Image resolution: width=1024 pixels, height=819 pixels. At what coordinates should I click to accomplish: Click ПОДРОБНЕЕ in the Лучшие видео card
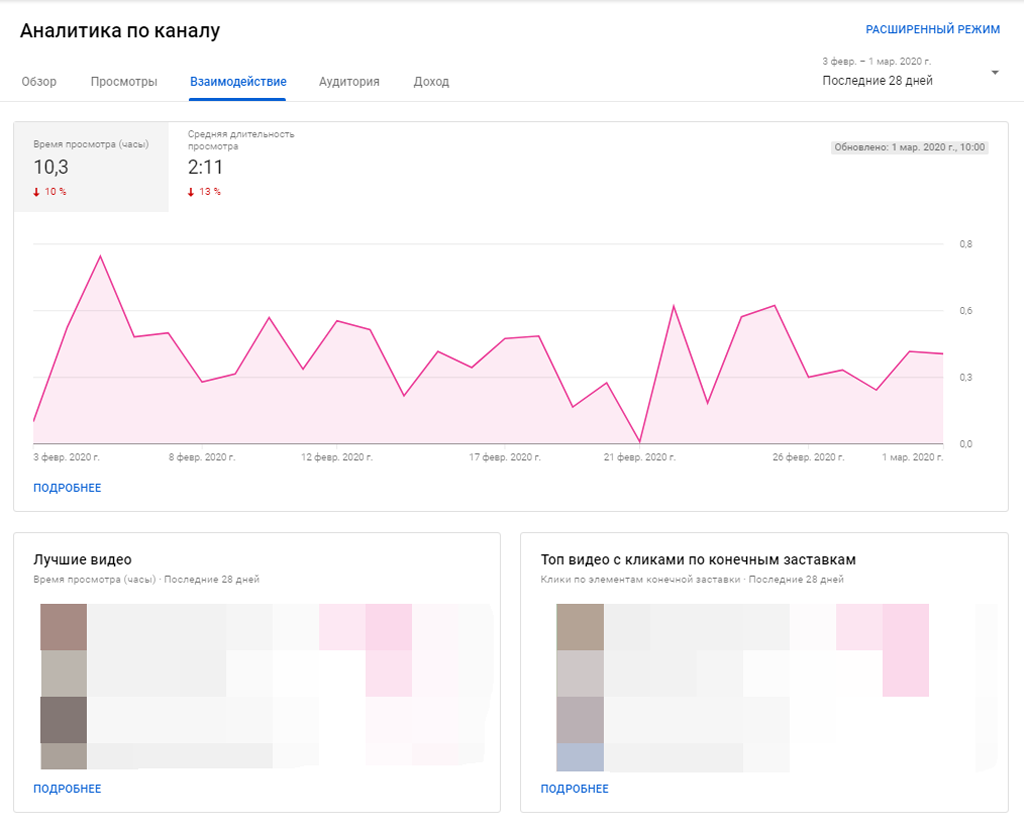[67, 789]
